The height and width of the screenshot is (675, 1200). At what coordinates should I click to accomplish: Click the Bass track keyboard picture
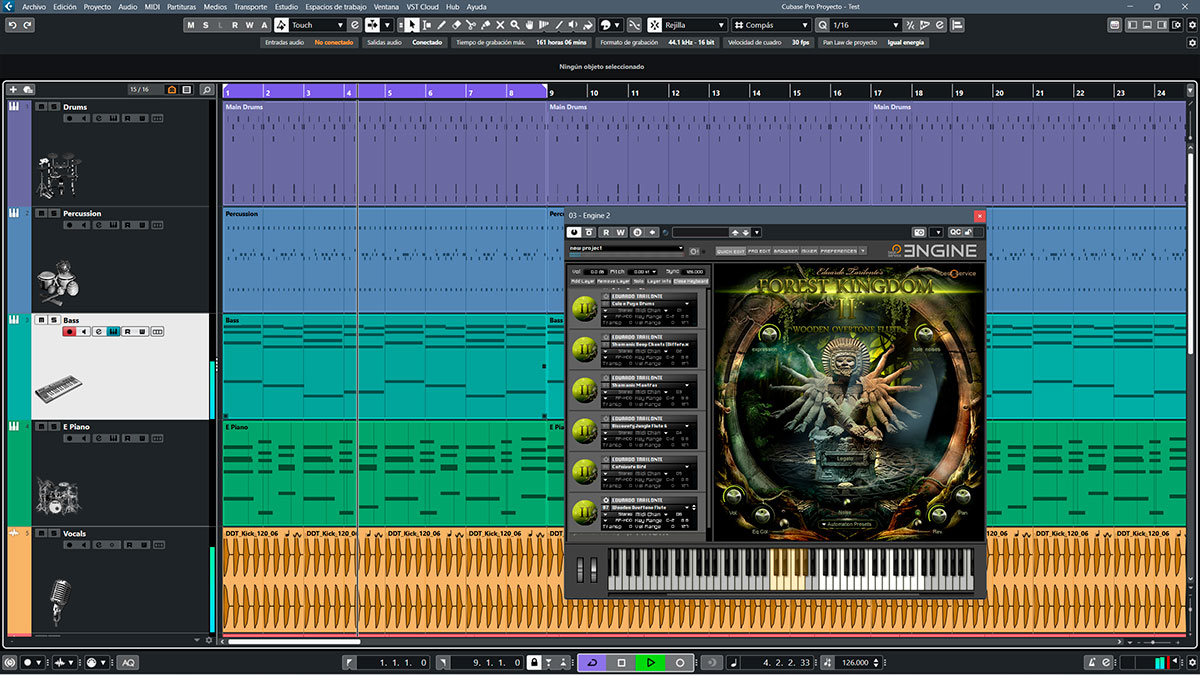pyautogui.click(x=61, y=389)
